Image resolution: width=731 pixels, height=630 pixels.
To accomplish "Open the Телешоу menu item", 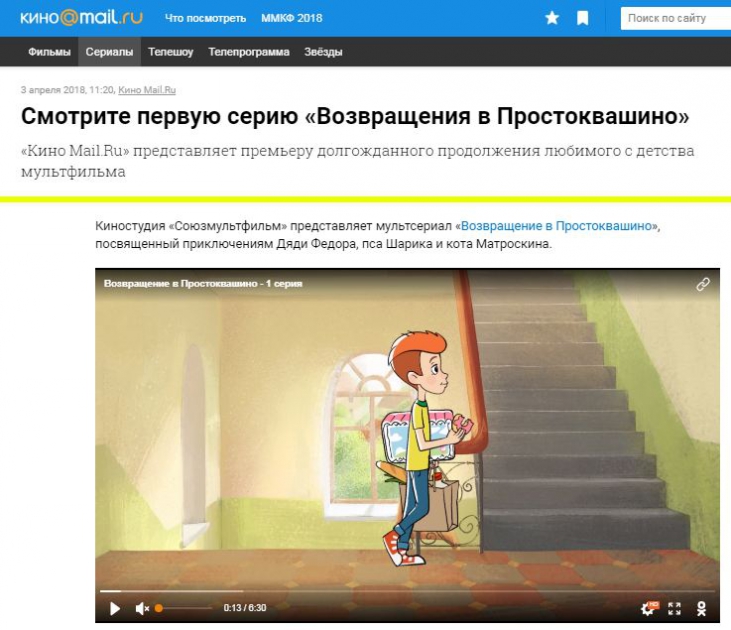I will coord(171,52).
